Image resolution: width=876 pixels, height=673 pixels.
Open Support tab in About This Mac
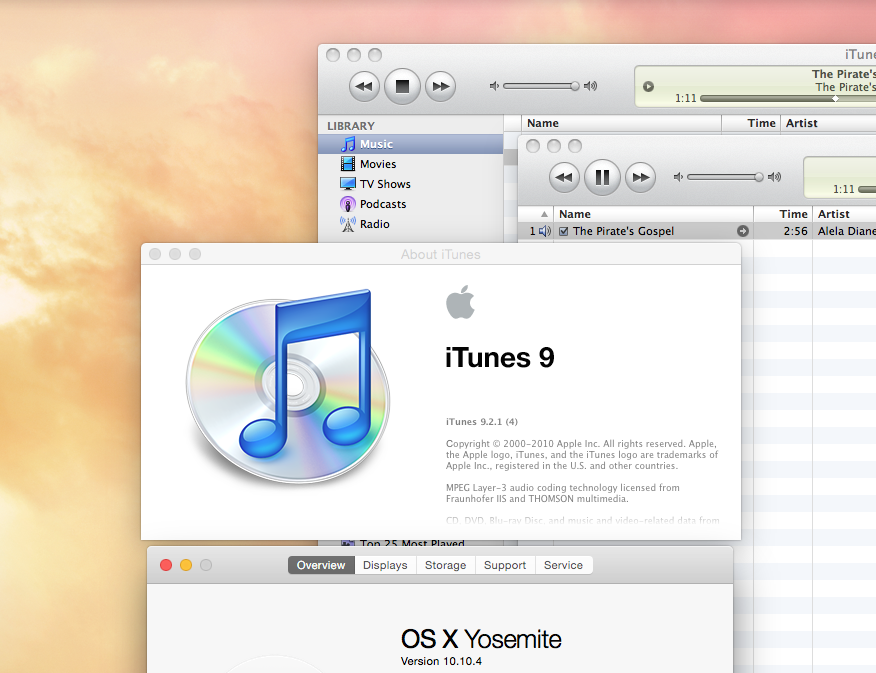[505, 565]
